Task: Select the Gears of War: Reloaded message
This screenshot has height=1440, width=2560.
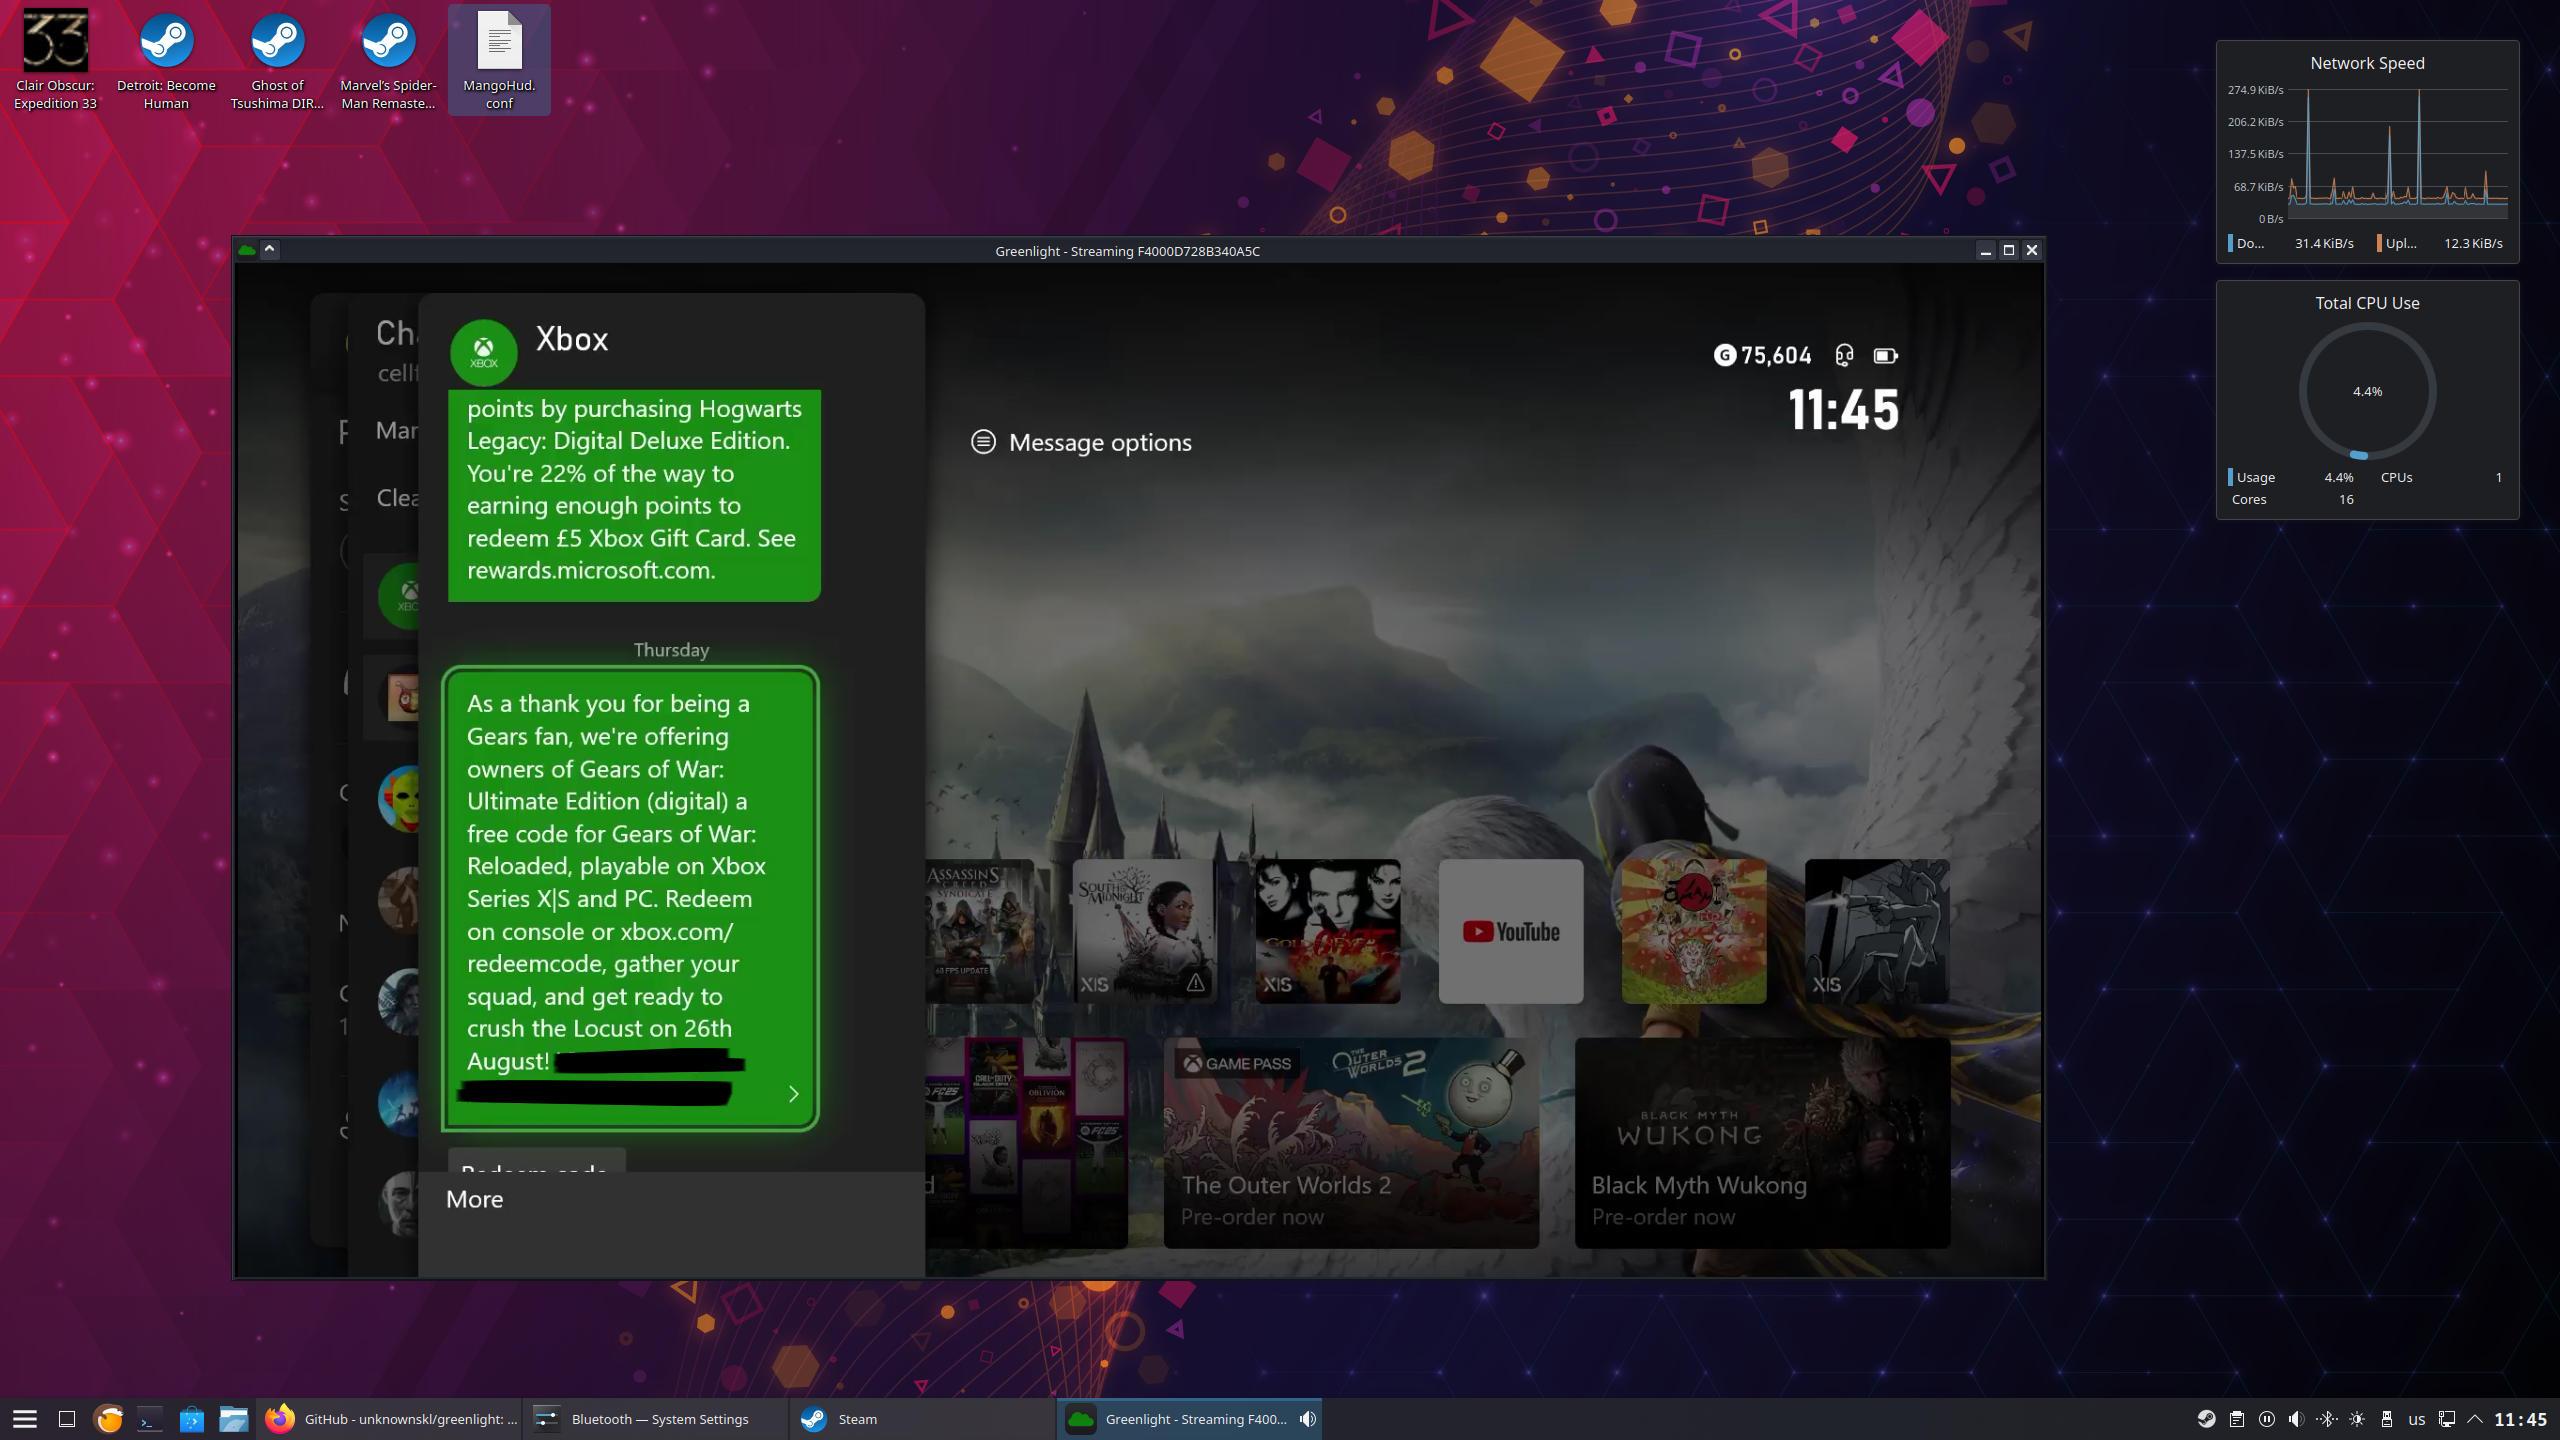Action: click(x=630, y=898)
